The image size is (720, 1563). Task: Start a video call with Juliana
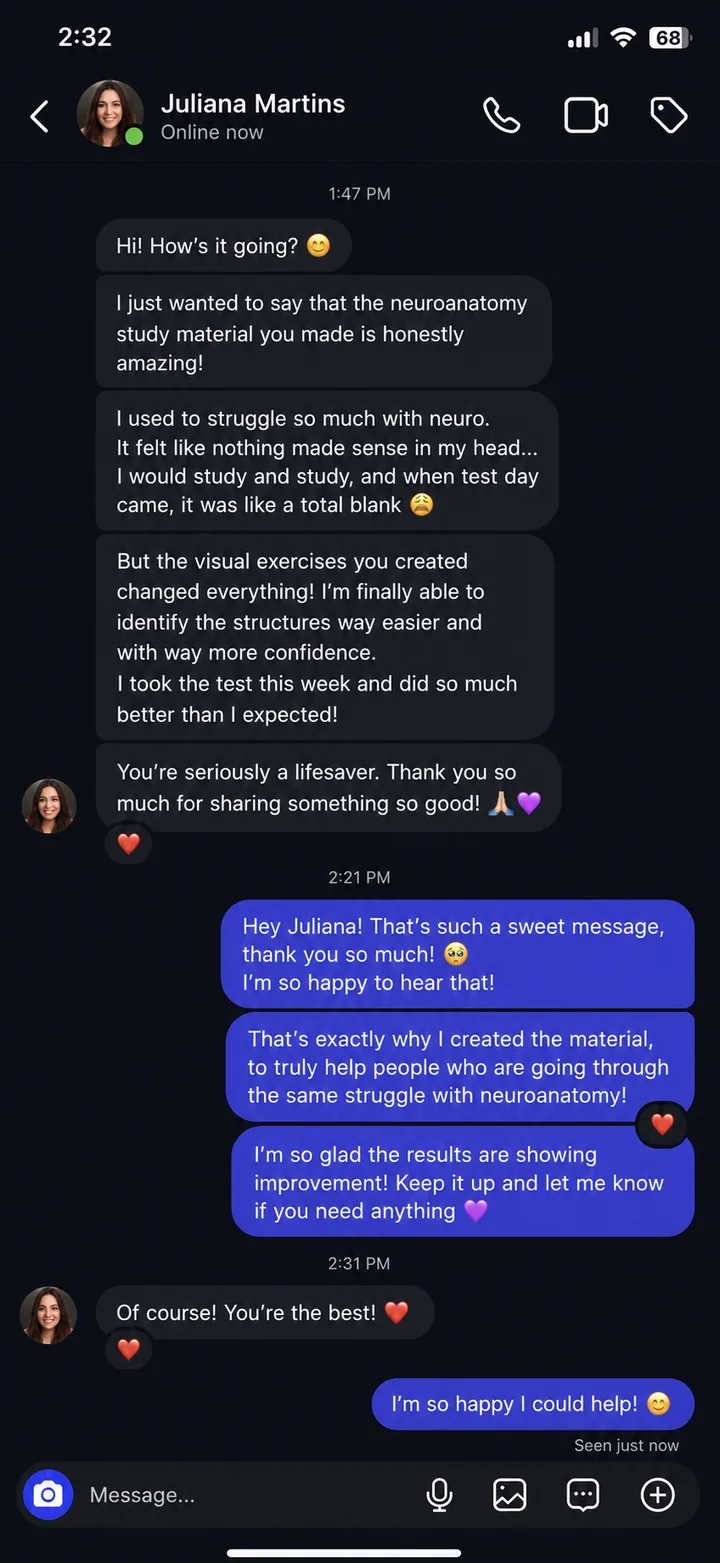pos(586,116)
